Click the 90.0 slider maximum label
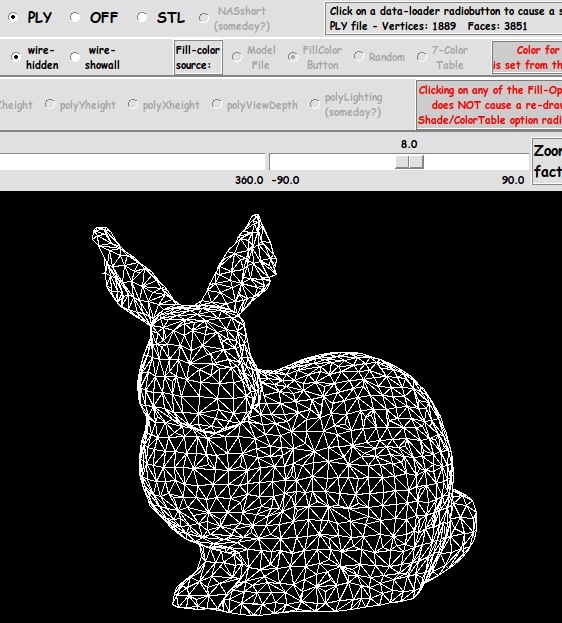The image size is (562, 623). pyautogui.click(x=513, y=180)
